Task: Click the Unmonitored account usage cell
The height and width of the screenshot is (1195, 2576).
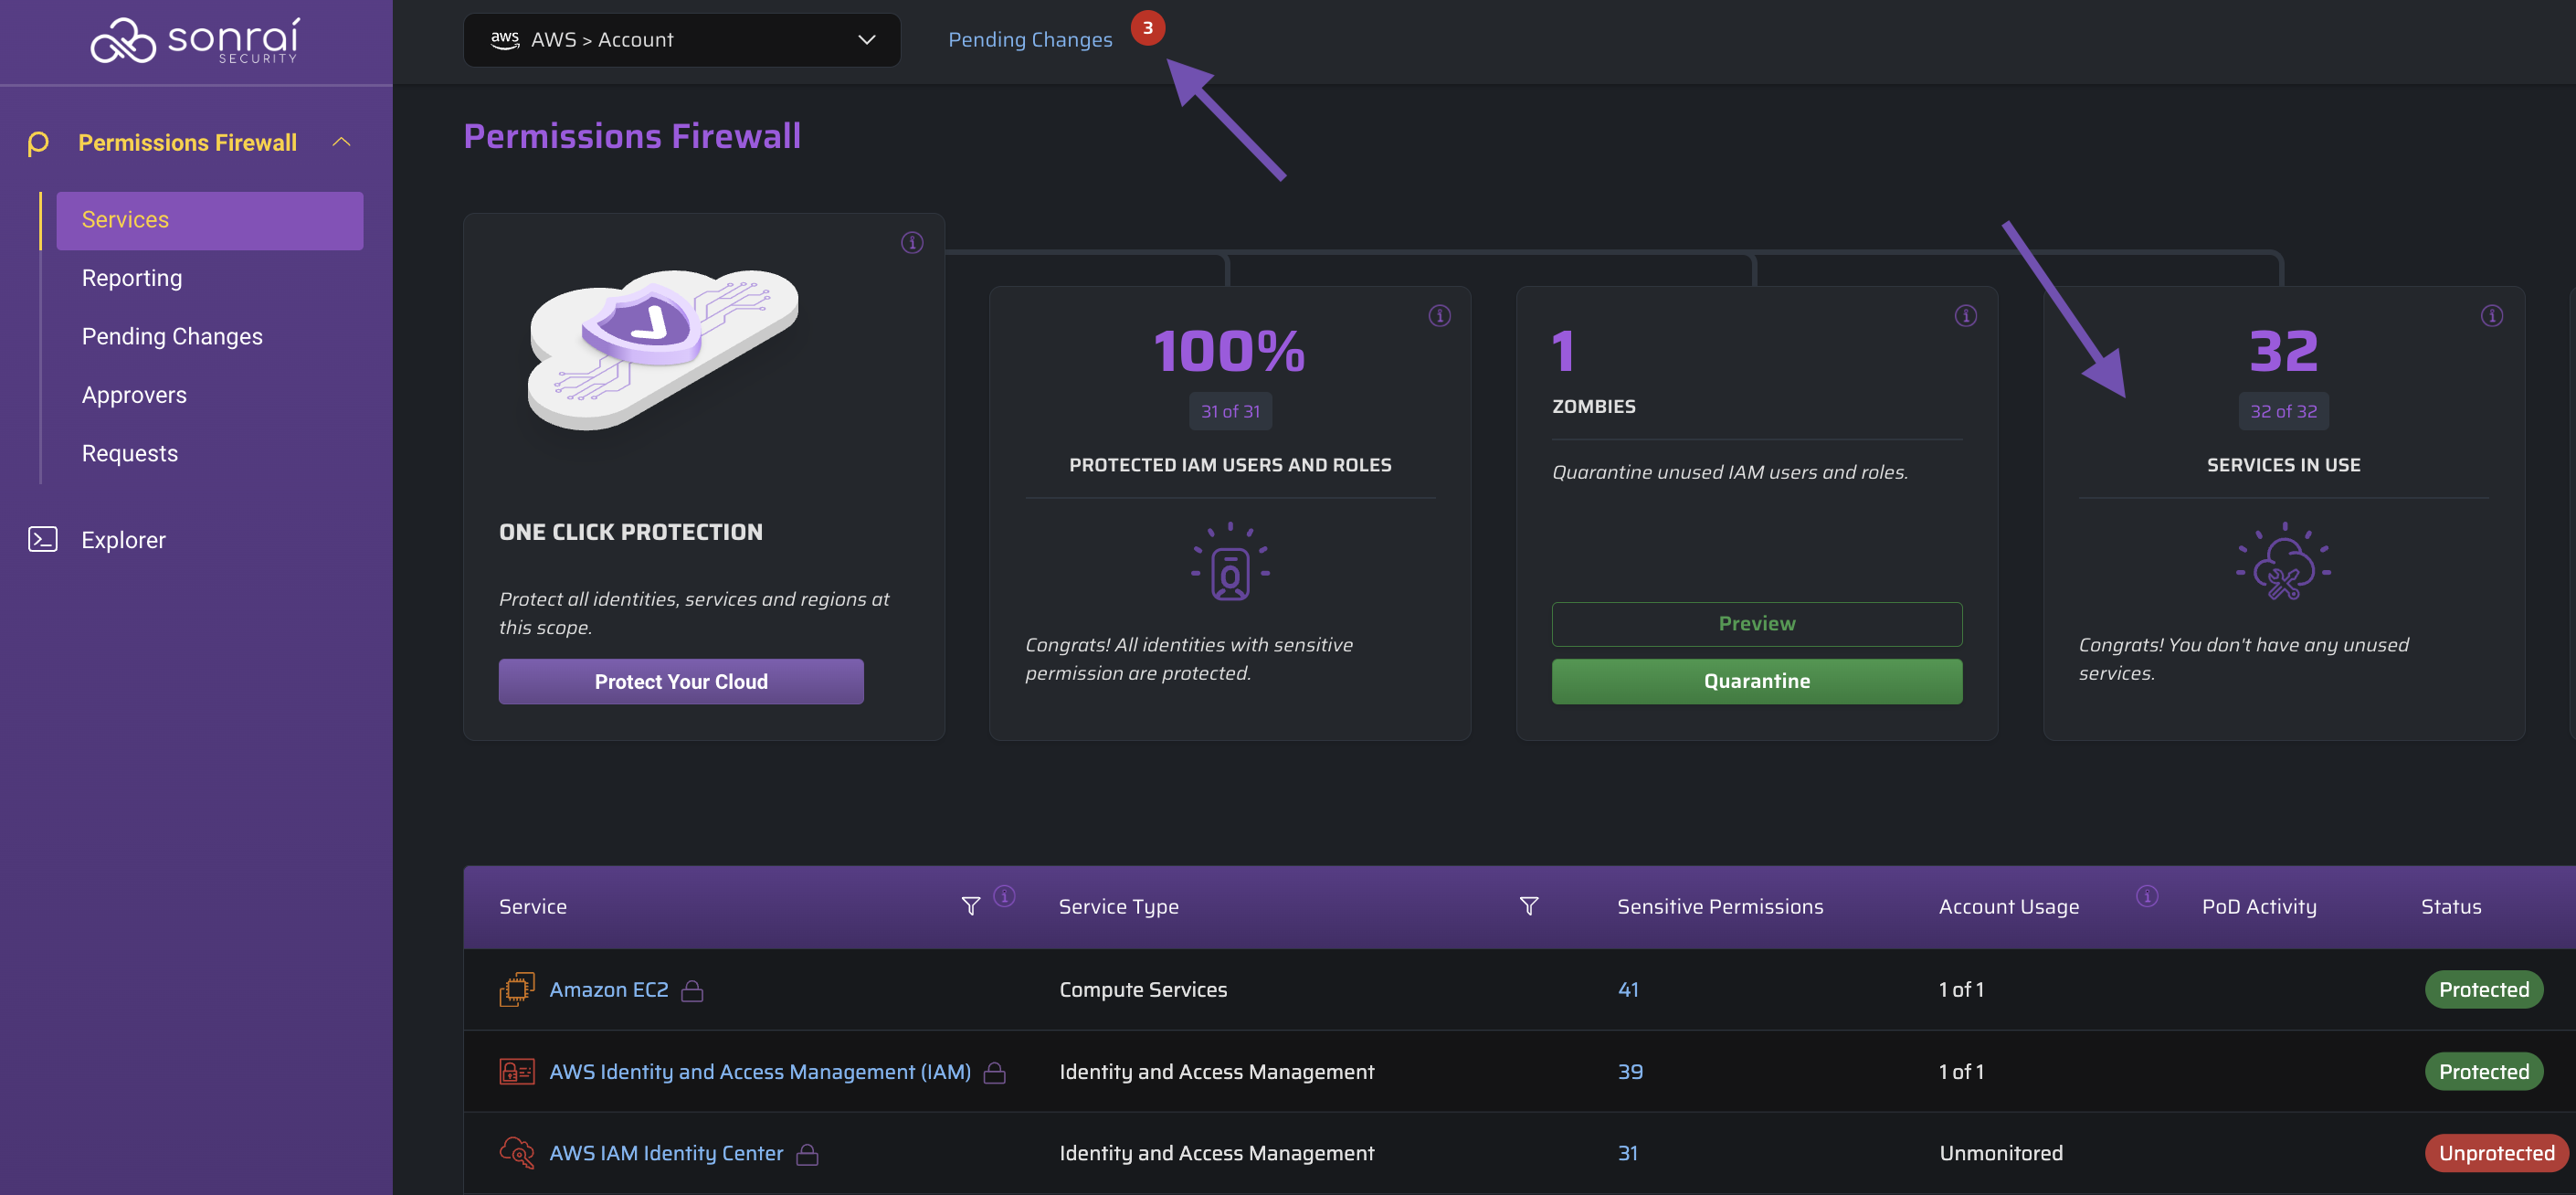Action: coord(2000,1153)
